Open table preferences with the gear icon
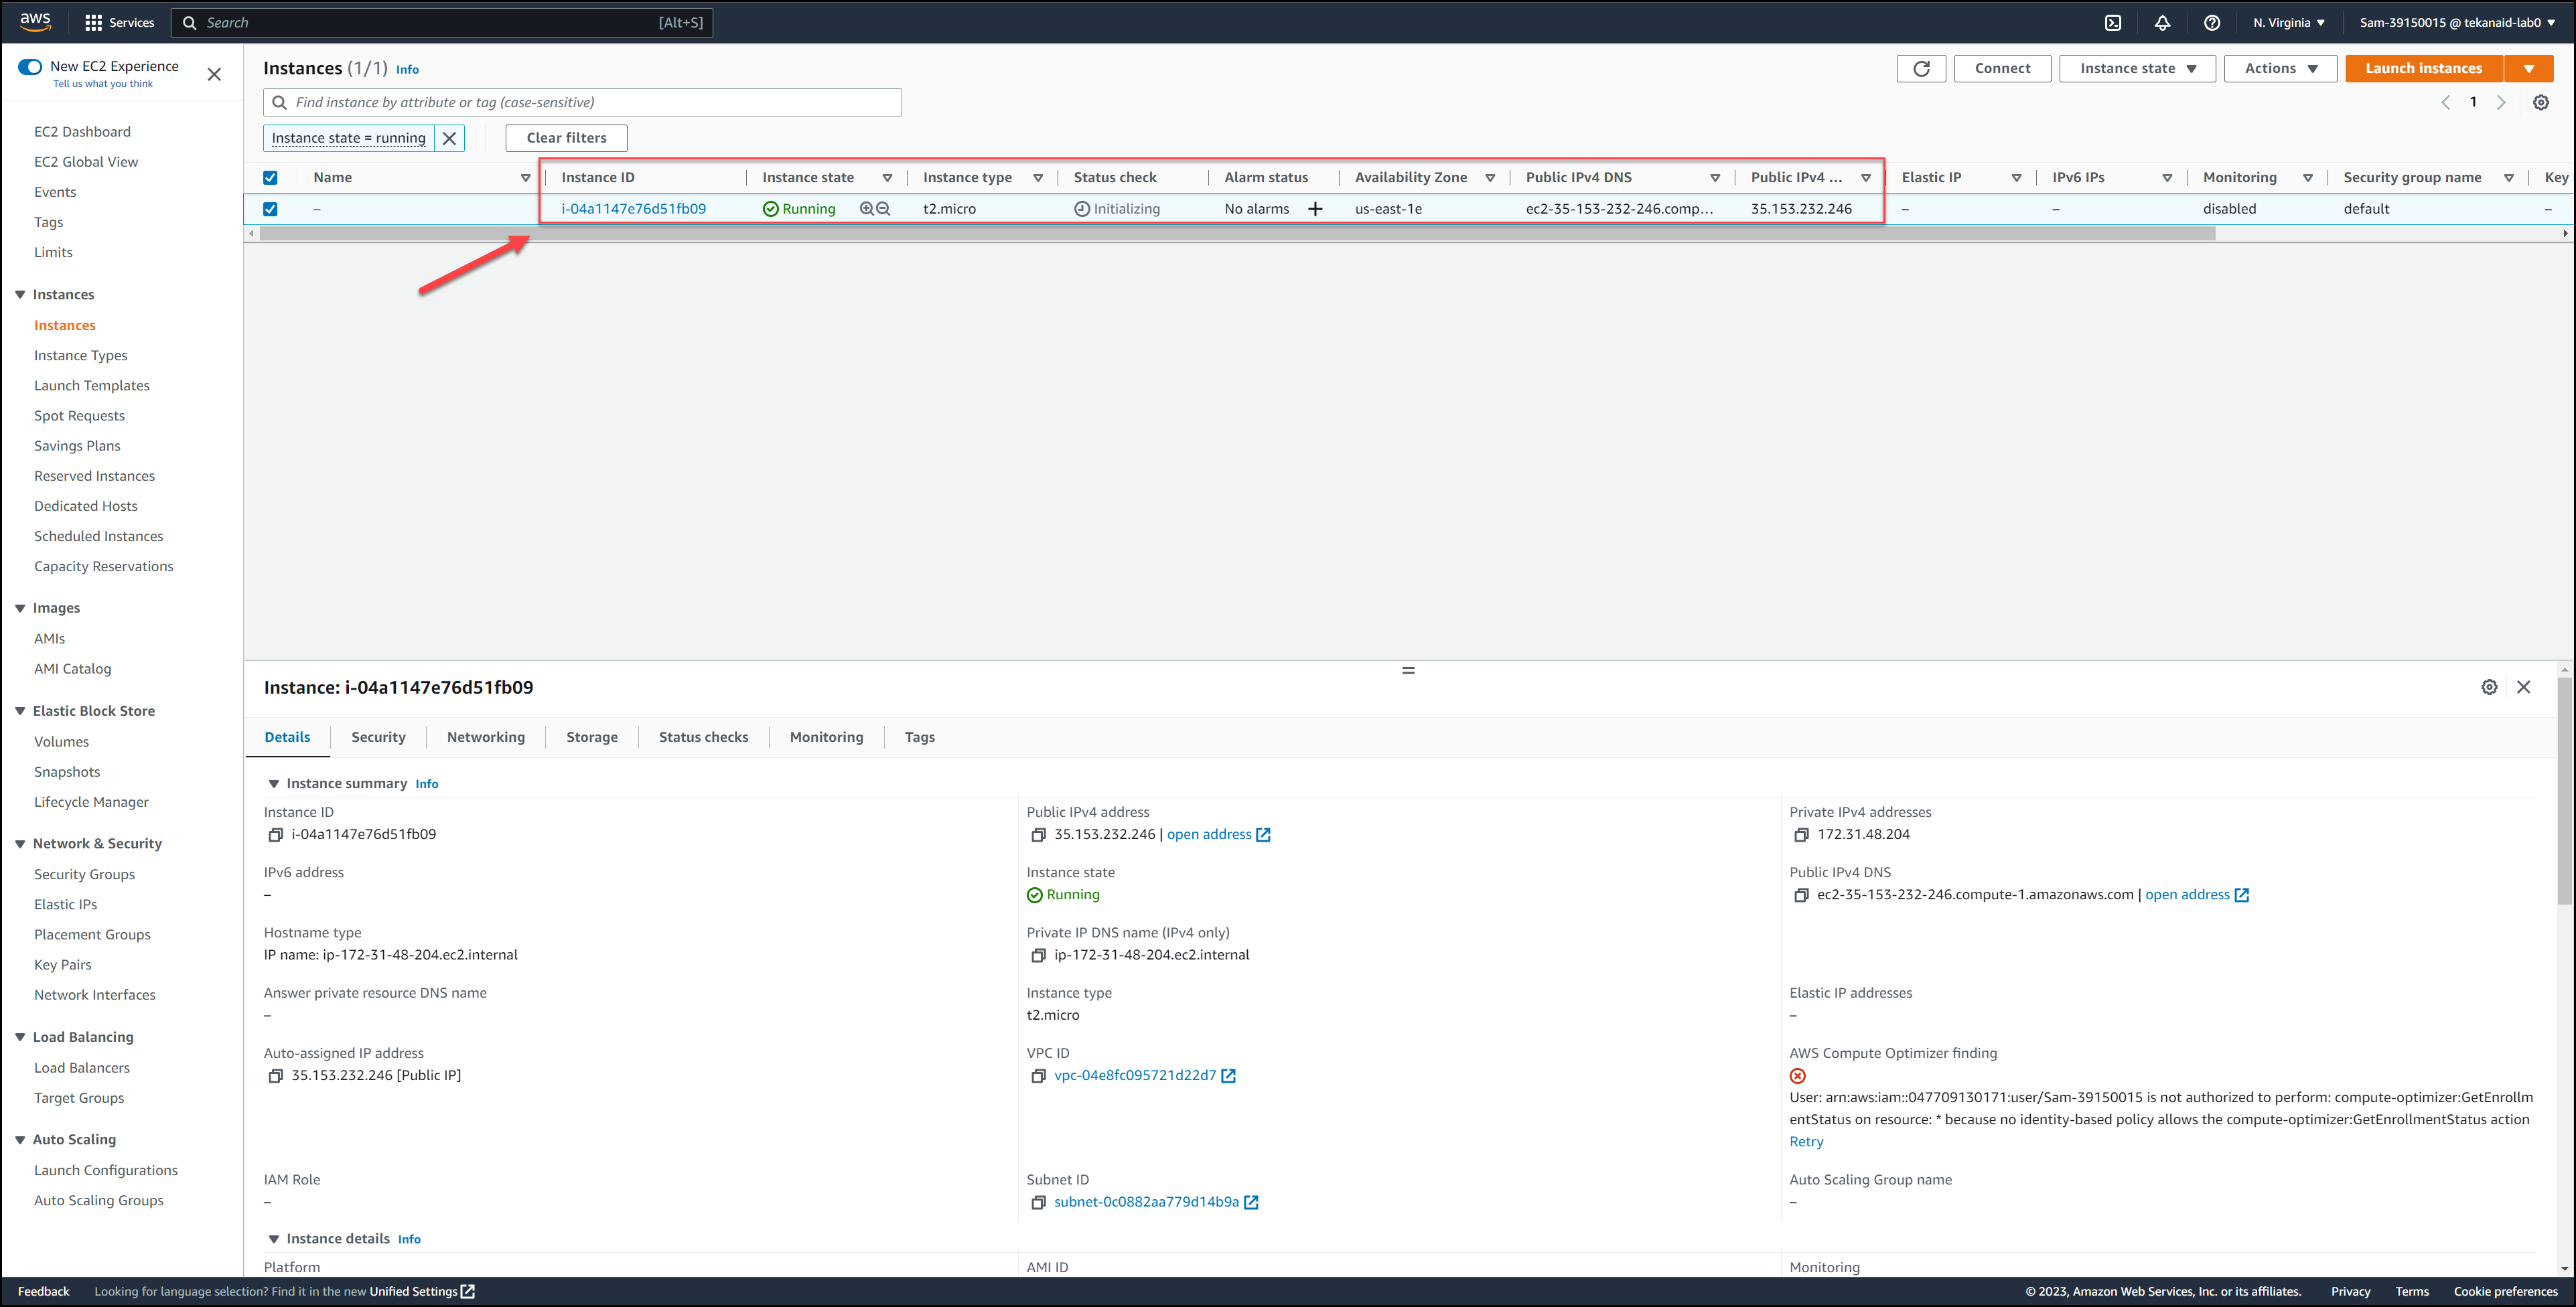 coord(2541,102)
